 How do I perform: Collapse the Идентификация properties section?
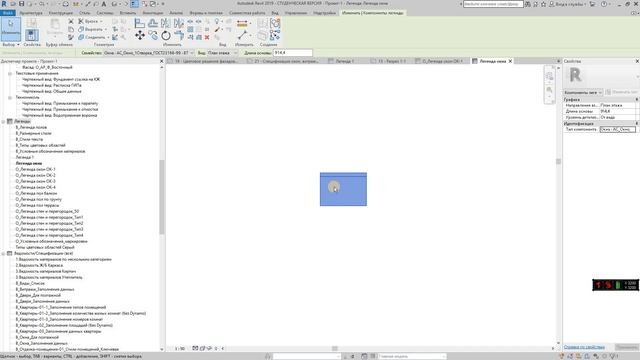point(636,123)
